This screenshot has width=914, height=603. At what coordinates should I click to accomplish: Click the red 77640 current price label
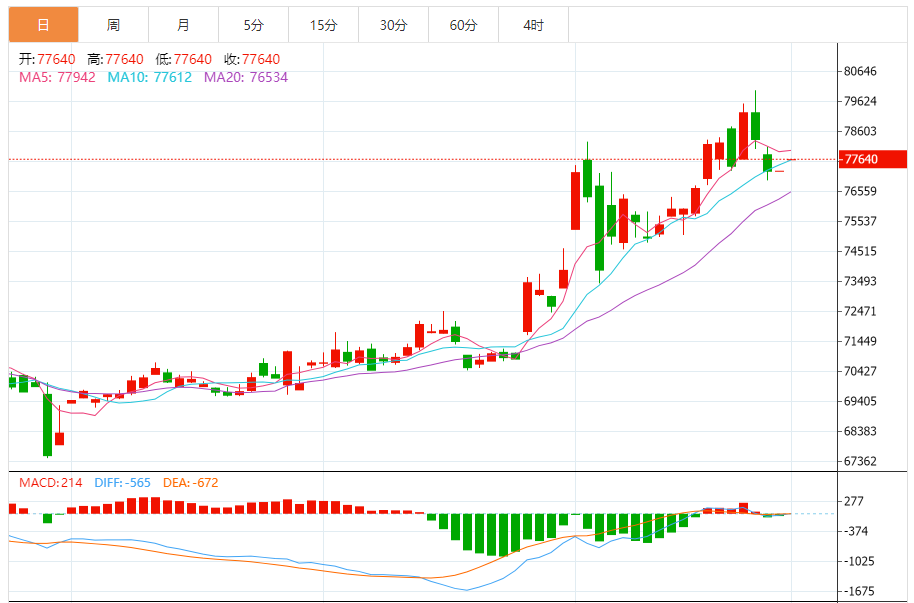[x=873, y=159]
